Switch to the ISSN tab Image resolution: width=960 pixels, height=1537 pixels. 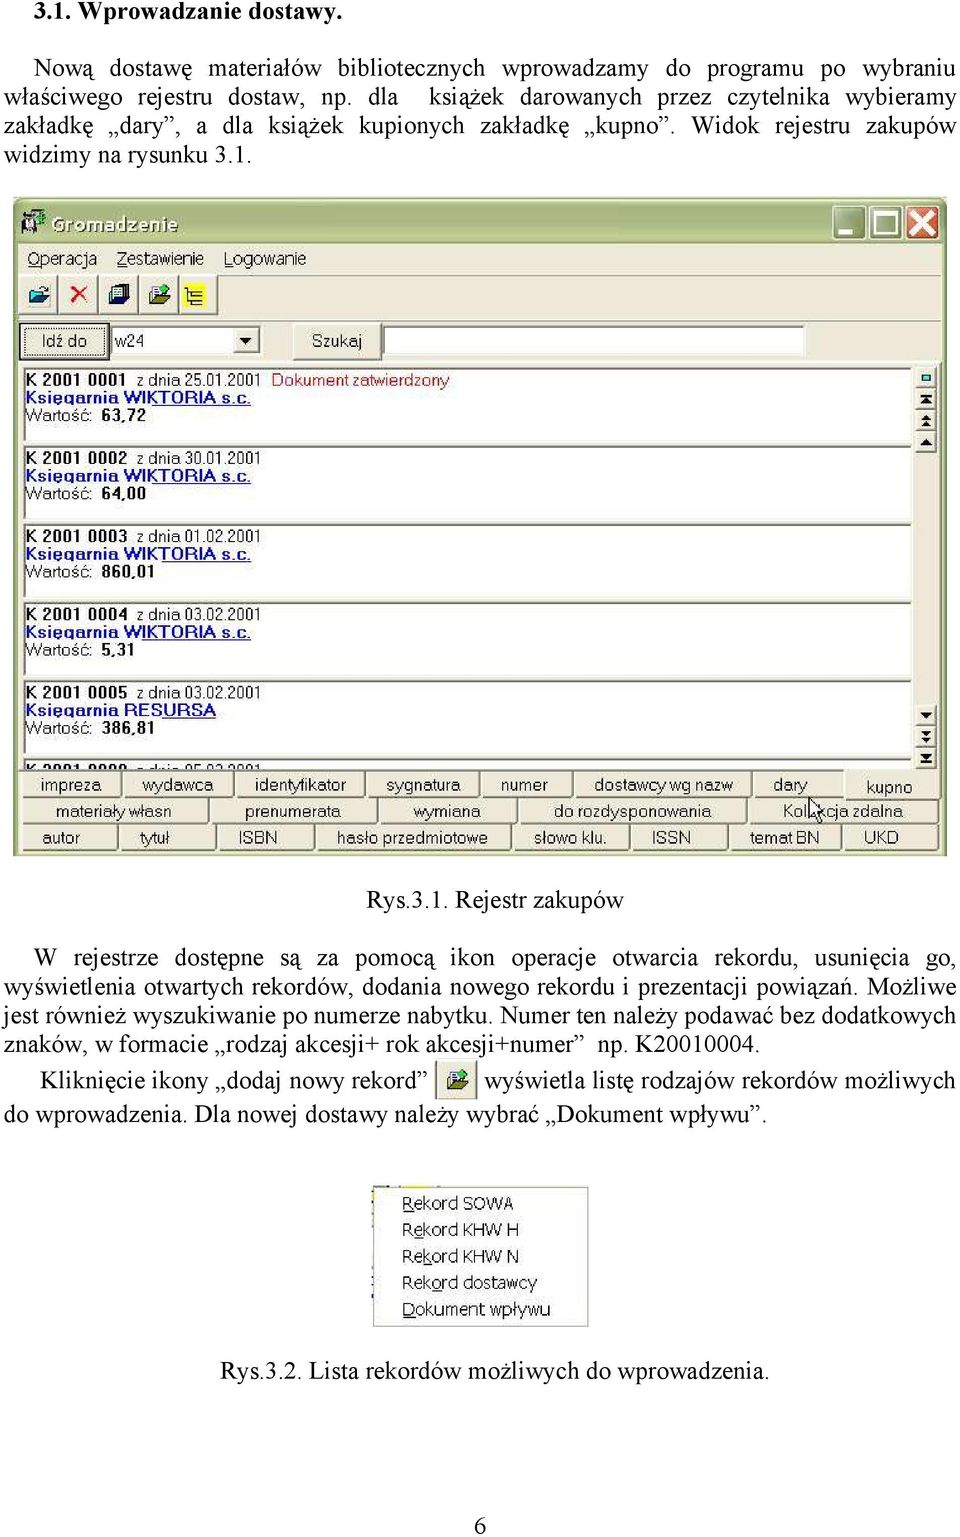coord(671,837)
